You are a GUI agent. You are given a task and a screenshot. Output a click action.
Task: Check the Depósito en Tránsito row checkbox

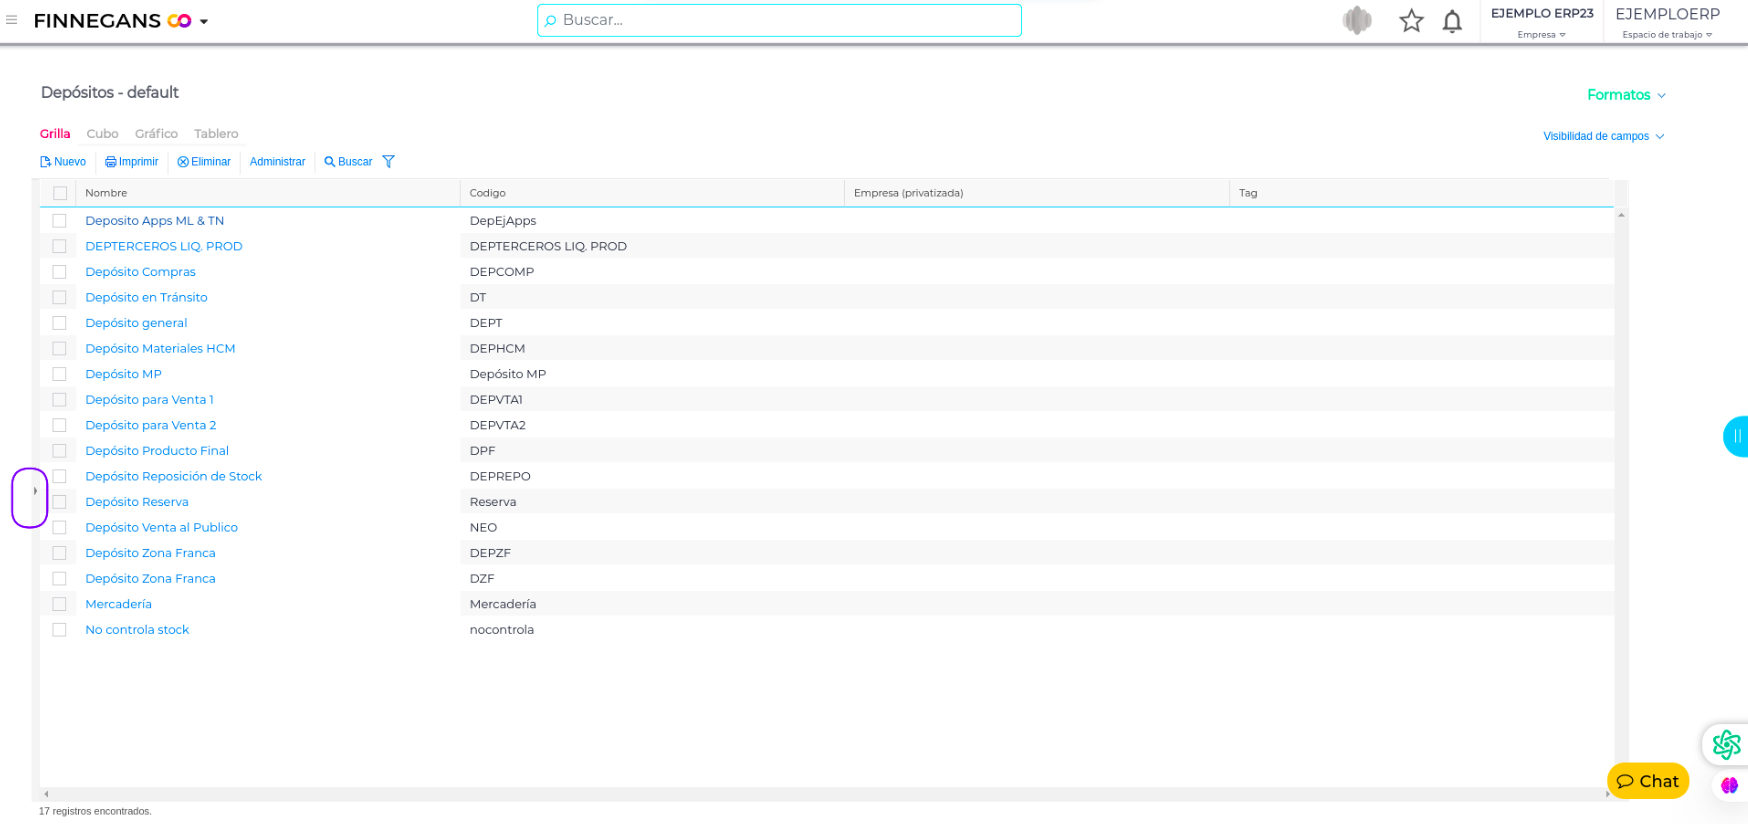coord(60,297)
